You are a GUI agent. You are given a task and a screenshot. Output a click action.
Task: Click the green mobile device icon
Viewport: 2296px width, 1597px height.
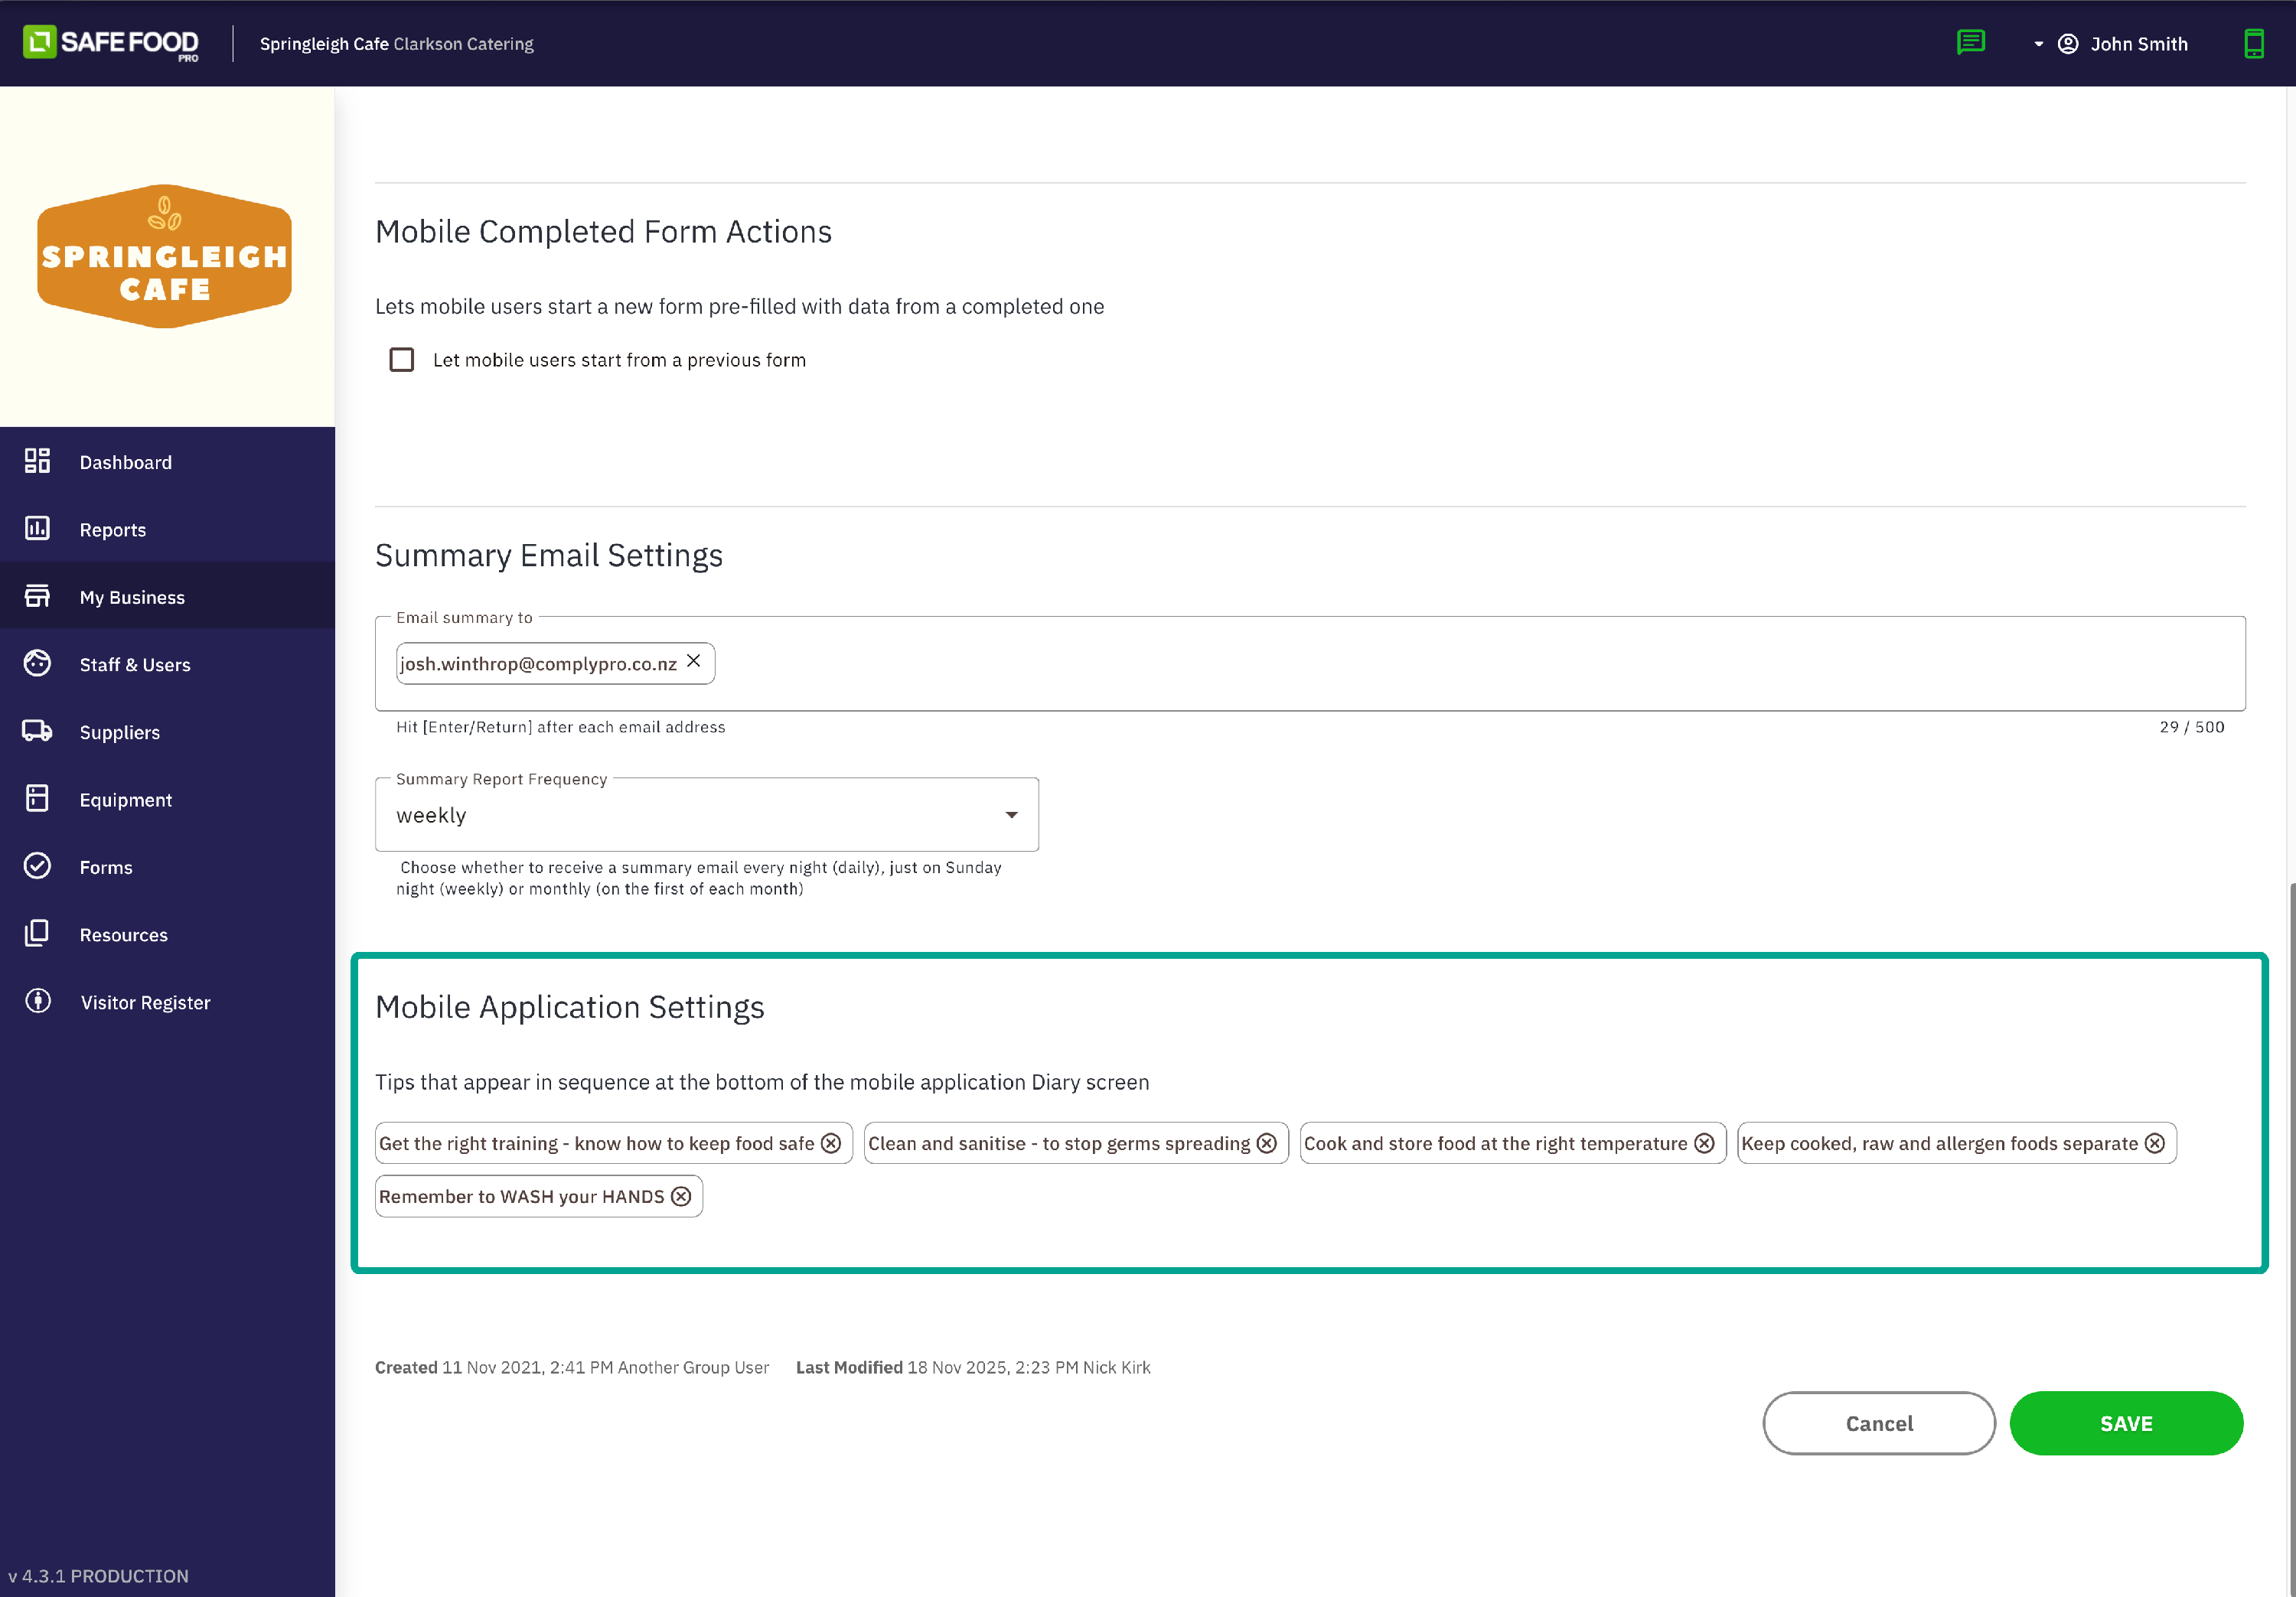2253,43
